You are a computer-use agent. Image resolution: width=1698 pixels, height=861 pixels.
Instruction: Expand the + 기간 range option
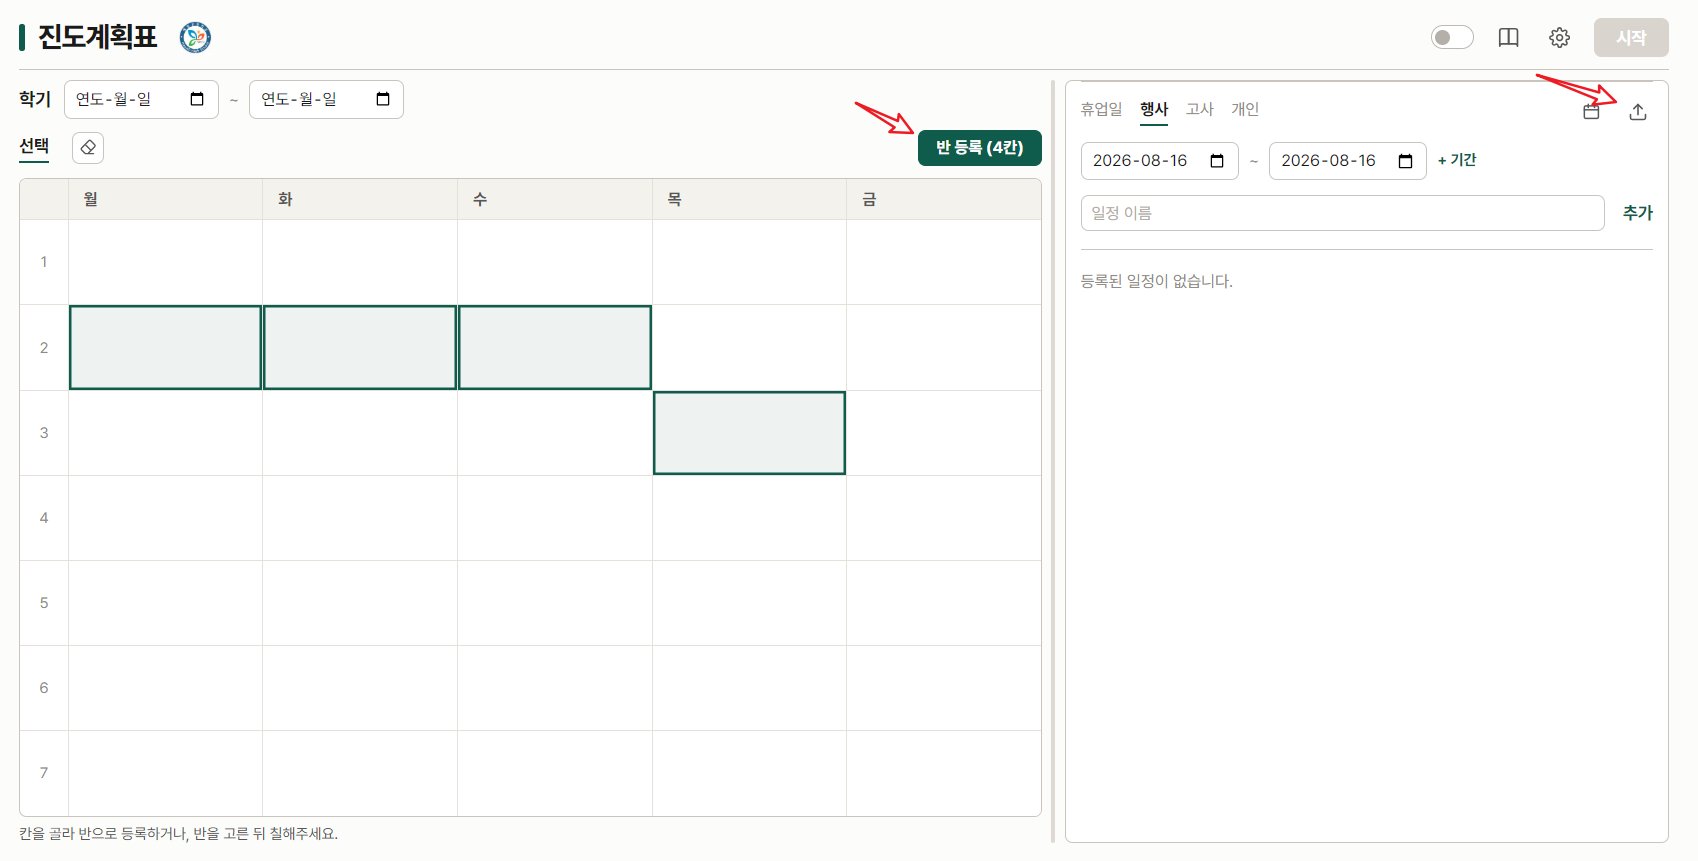click(x=1457, y=160)
